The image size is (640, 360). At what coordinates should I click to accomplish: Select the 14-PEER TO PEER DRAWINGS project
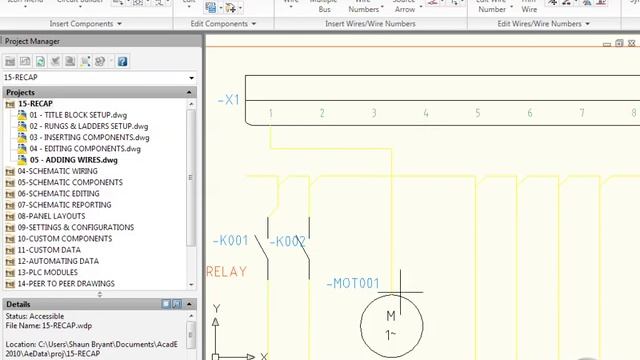[x=66, y=284]
